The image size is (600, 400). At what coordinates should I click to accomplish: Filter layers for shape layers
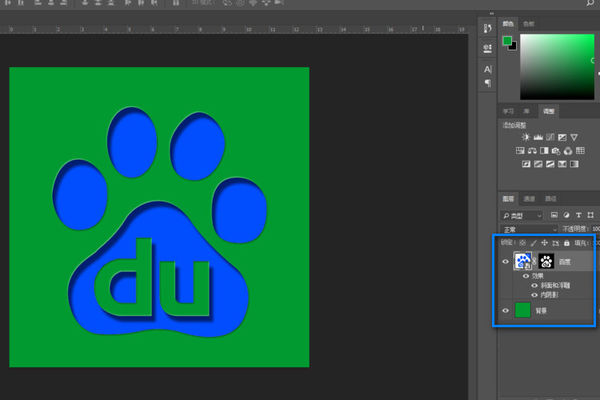[590, 215]
